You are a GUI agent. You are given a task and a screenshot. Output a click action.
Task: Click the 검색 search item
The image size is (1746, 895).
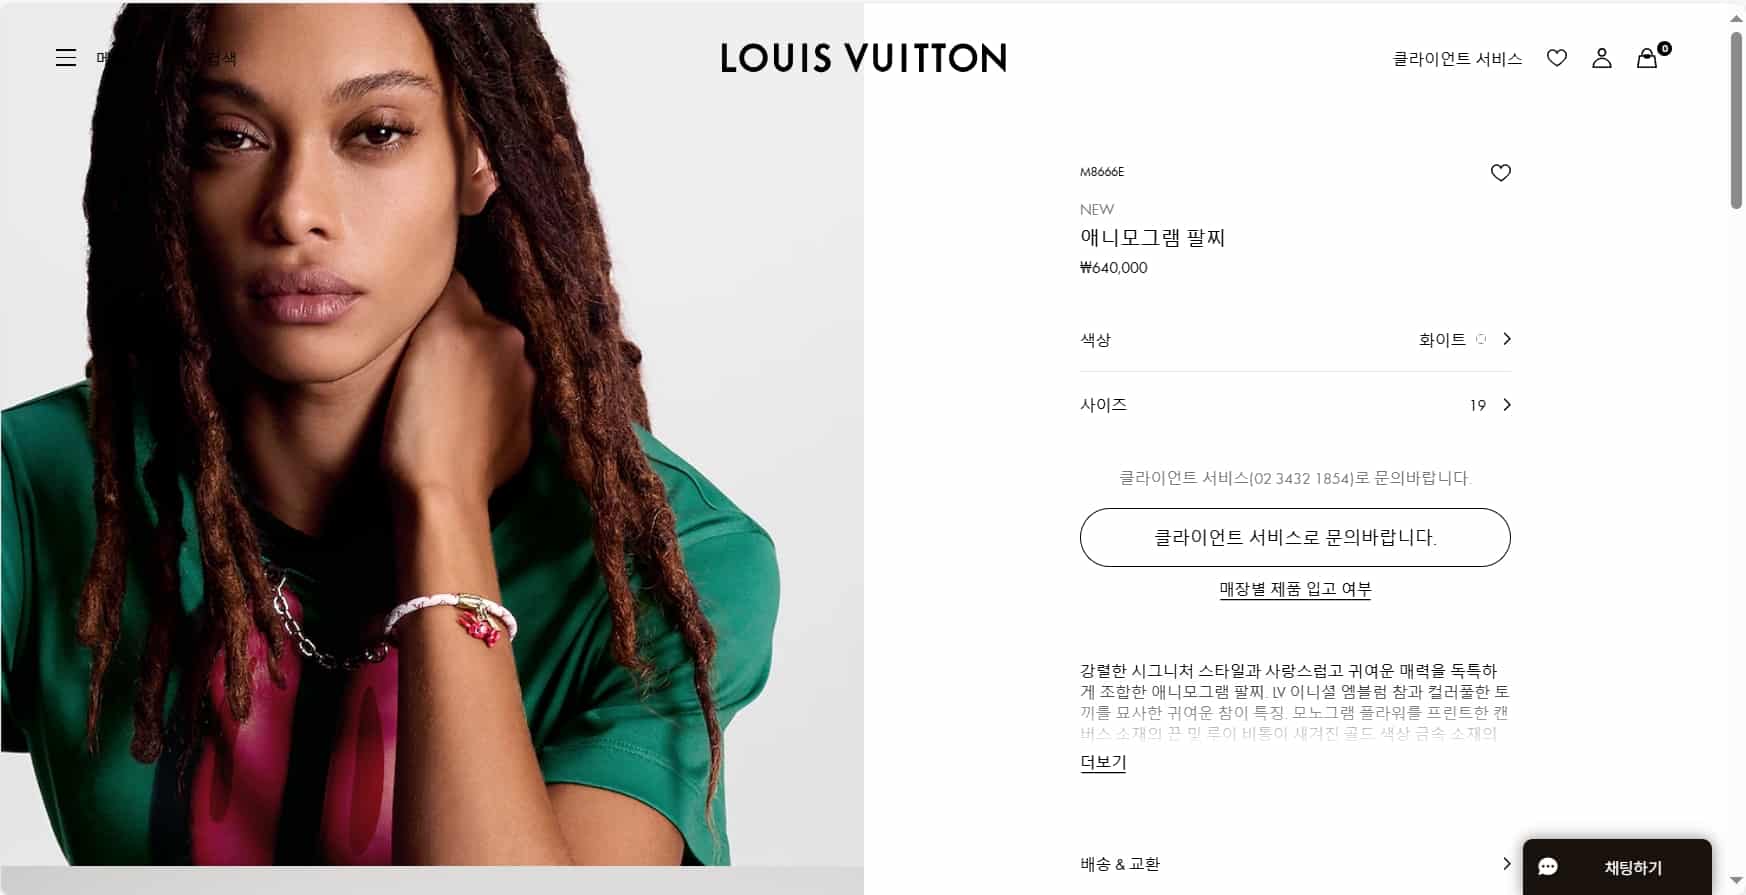221,58
